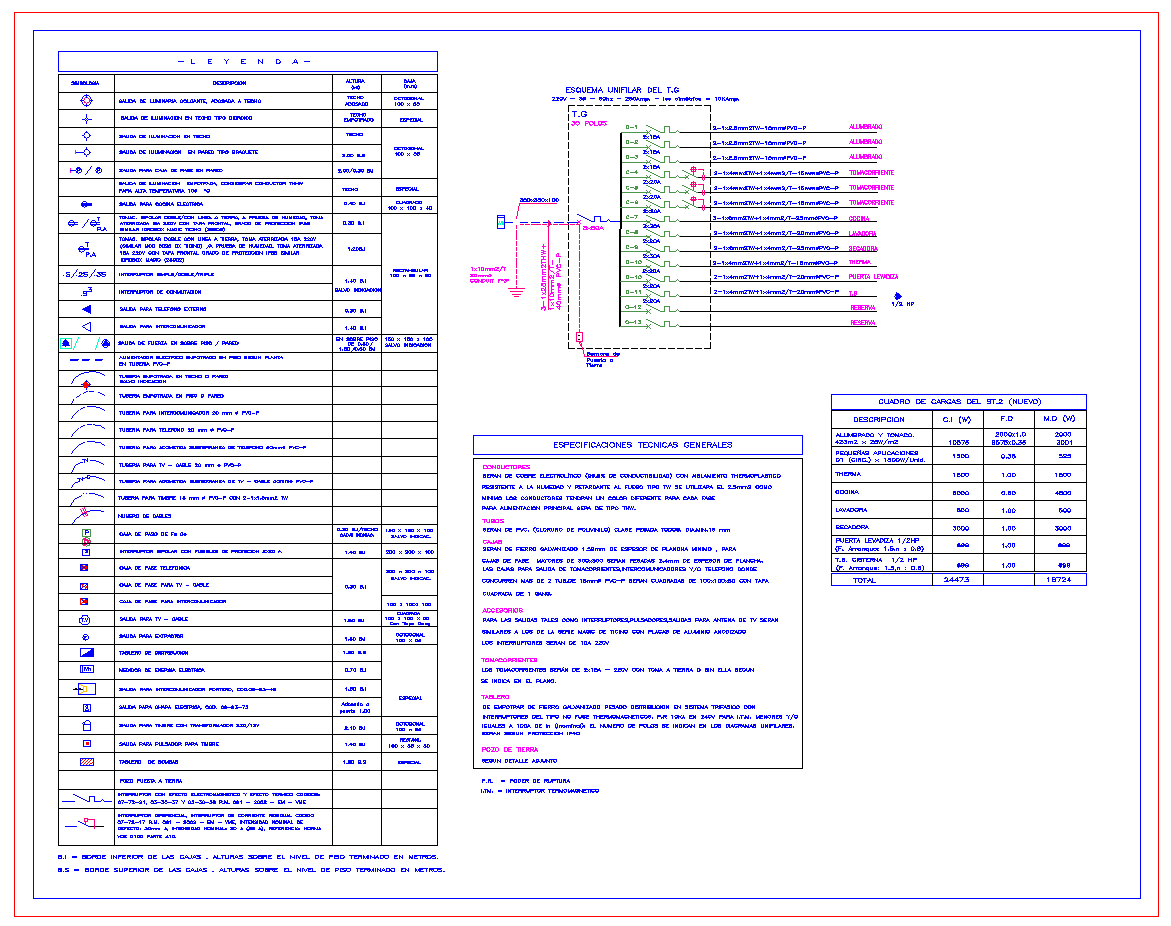Image resolution: width=1171 pixels, height=926 pixels.
Task: Click the hollow triangle intercom outlet symbol
Action: pyautogui.click(x=86, y=327)
